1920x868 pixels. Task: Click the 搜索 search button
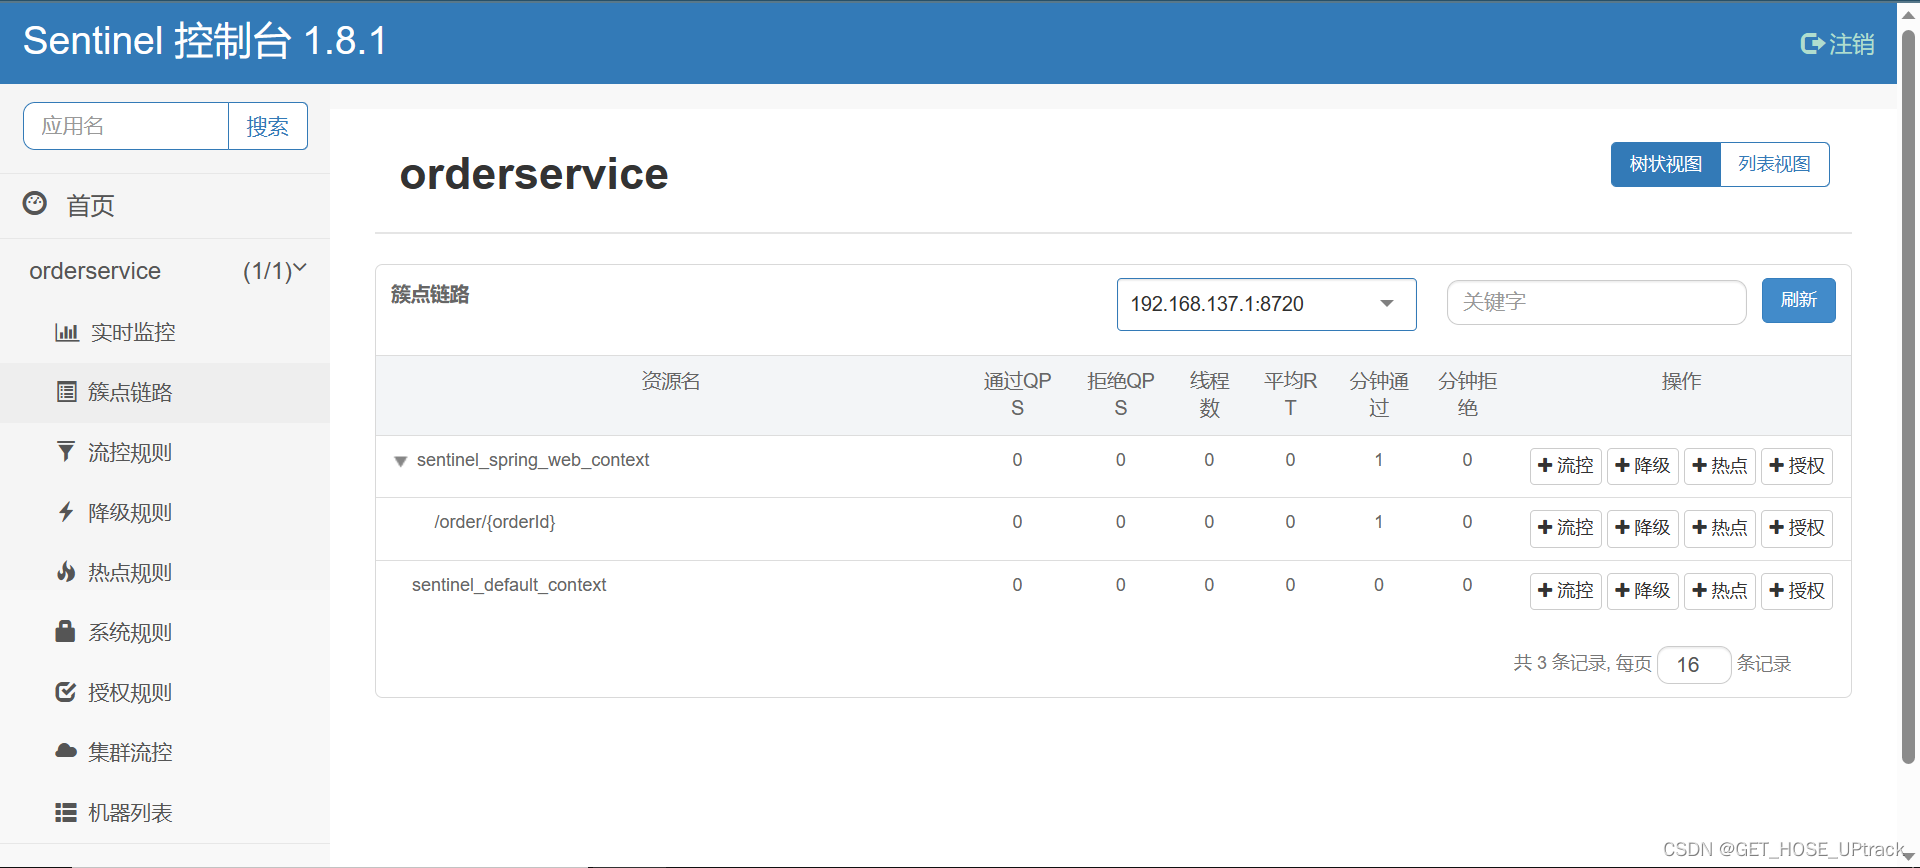coord(267,126)
